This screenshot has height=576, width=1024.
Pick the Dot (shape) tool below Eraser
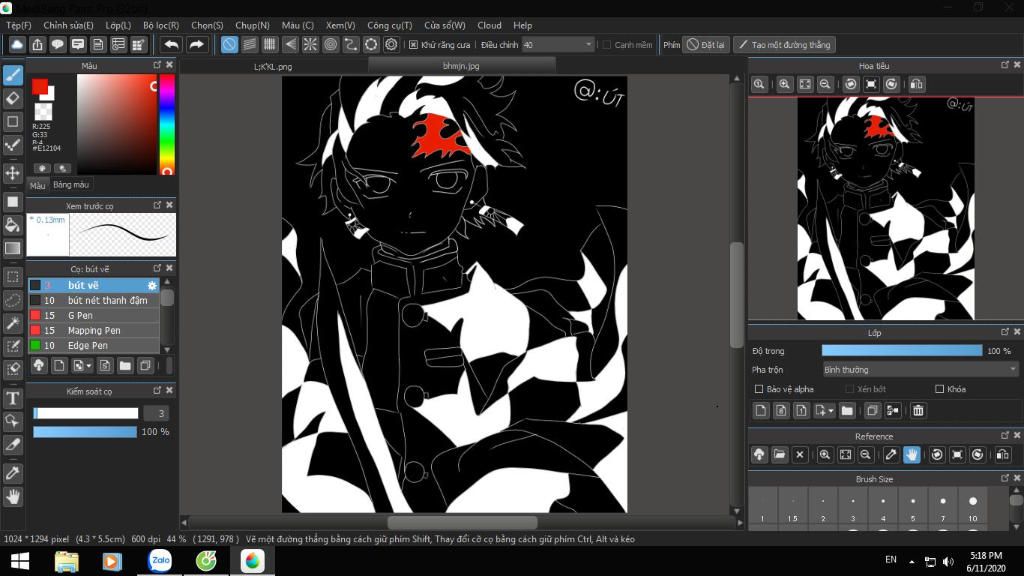tap(12, 121)
